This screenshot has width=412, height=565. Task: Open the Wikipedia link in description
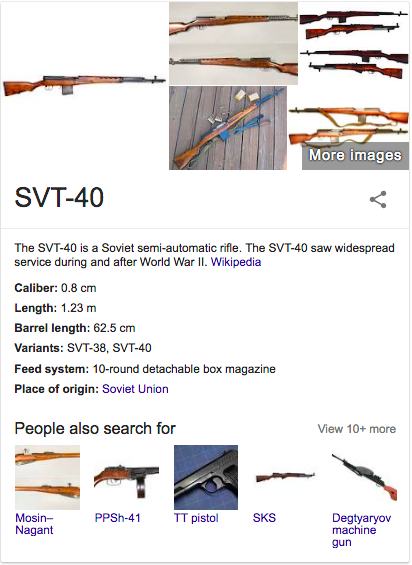(x=236, y=262)
